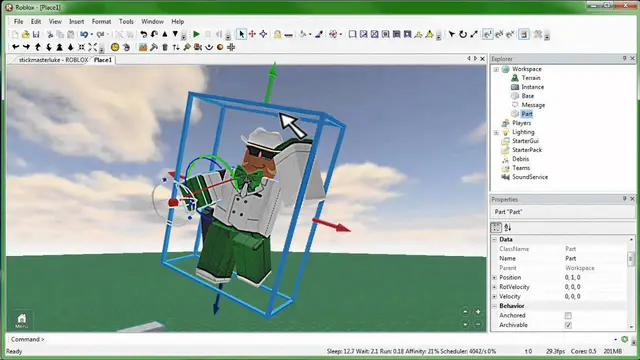Click the diagonal scale arrow tool
Viewport: 640px width, 360px height.
[473, 34]
